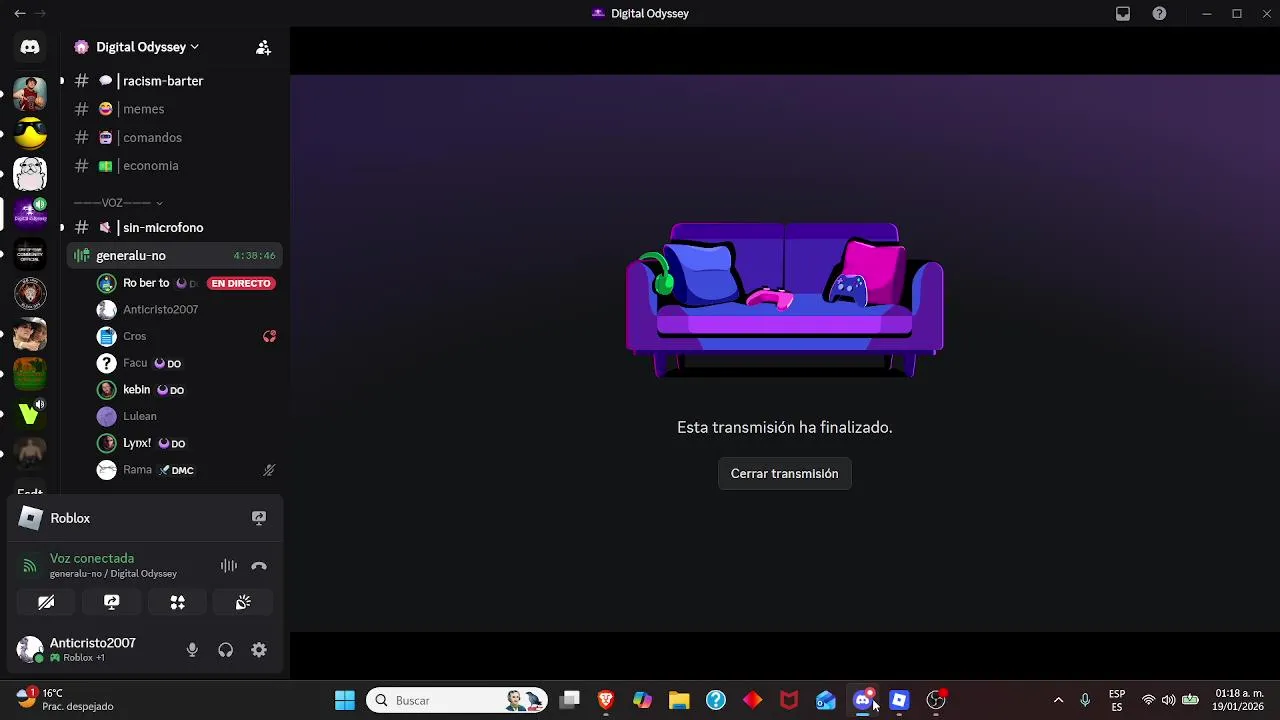This screenshot has width=1280, height=720.
Task: Select Anticristo2007 in voice channel list
Action: pos(186,310)
